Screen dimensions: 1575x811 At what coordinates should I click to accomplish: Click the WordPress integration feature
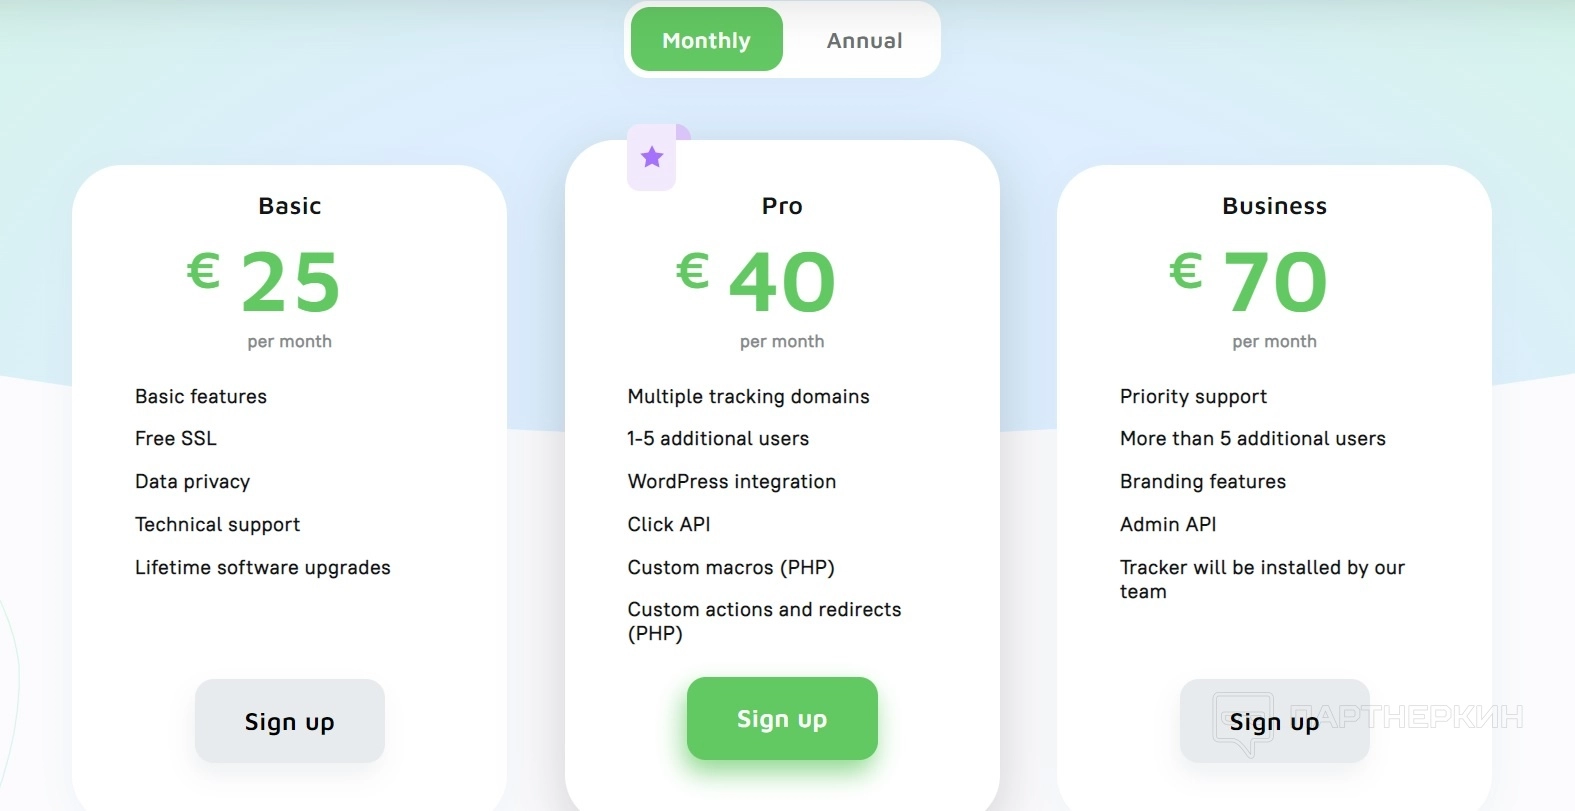[731, 481]
